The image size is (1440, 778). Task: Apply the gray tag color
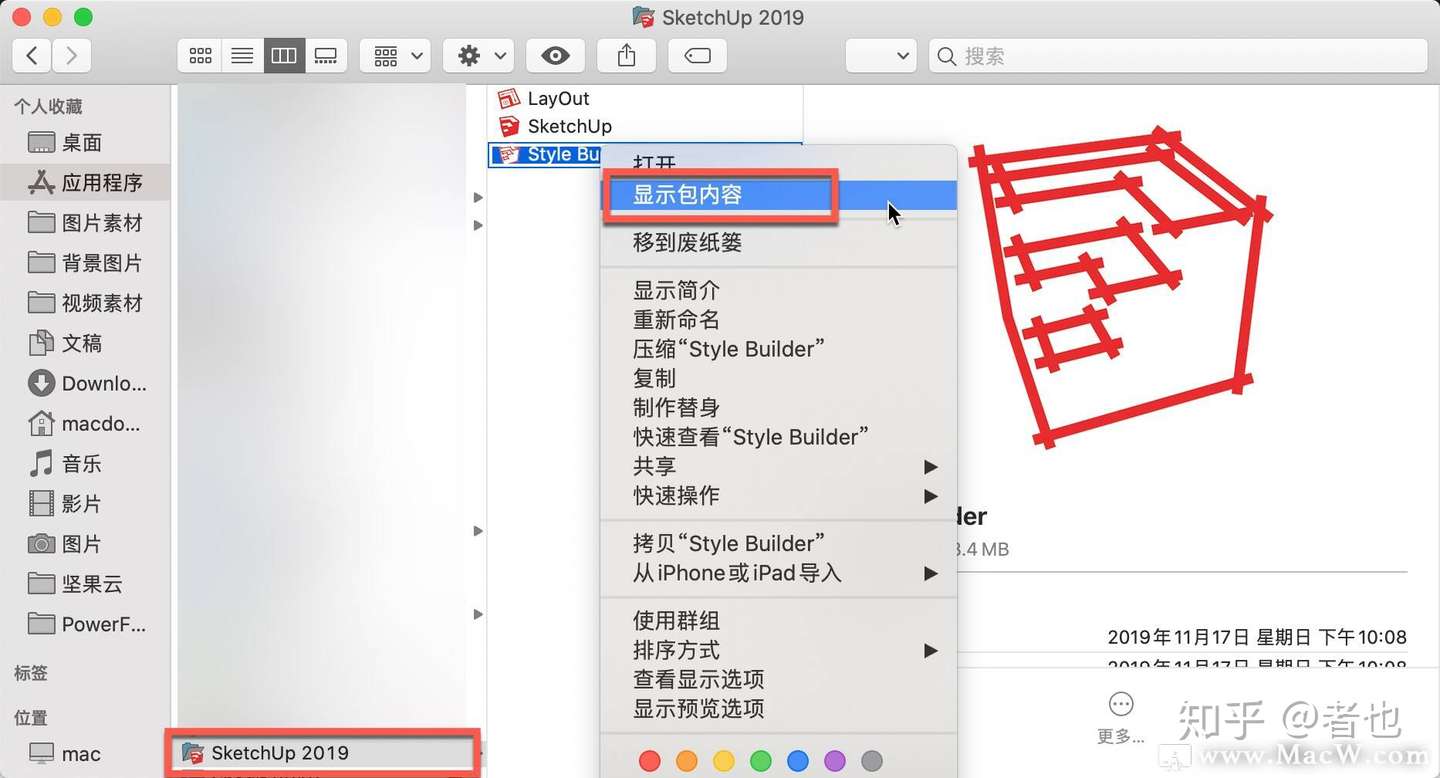click(x=872, y=762)
